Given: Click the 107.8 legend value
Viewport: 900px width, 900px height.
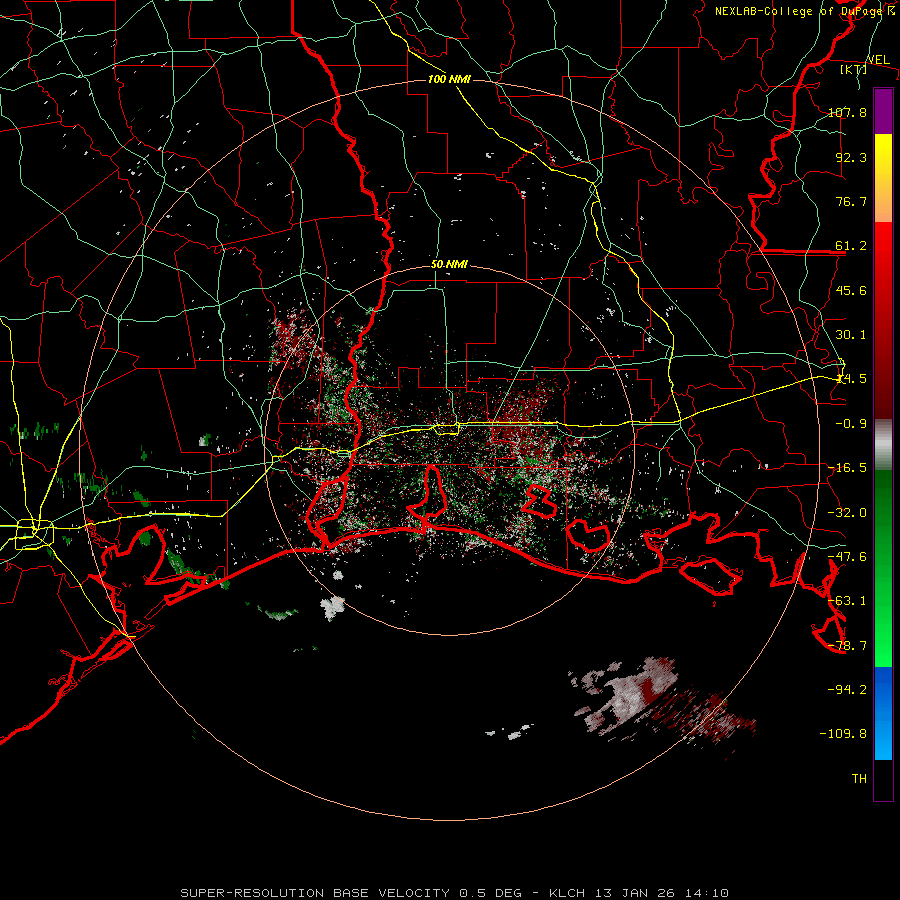Looking at the screenshot, I should (847, 112).
